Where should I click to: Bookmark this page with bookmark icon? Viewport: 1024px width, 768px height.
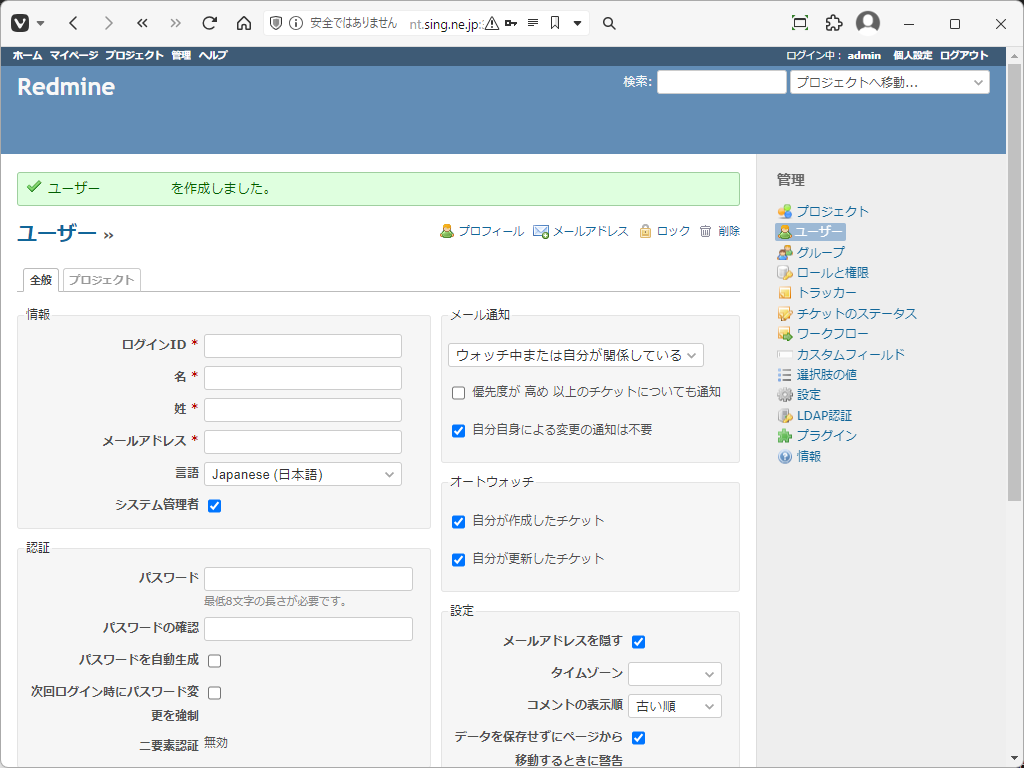554,24
